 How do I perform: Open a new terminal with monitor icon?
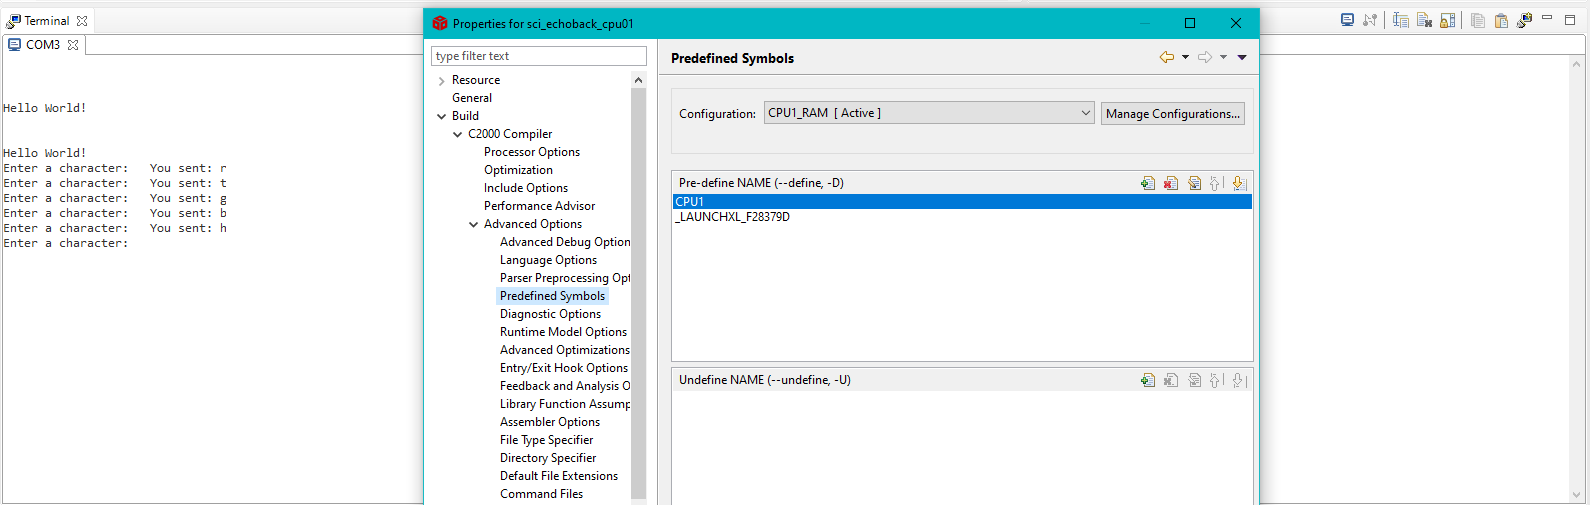pyautogui.click(x=1347, y=20)
